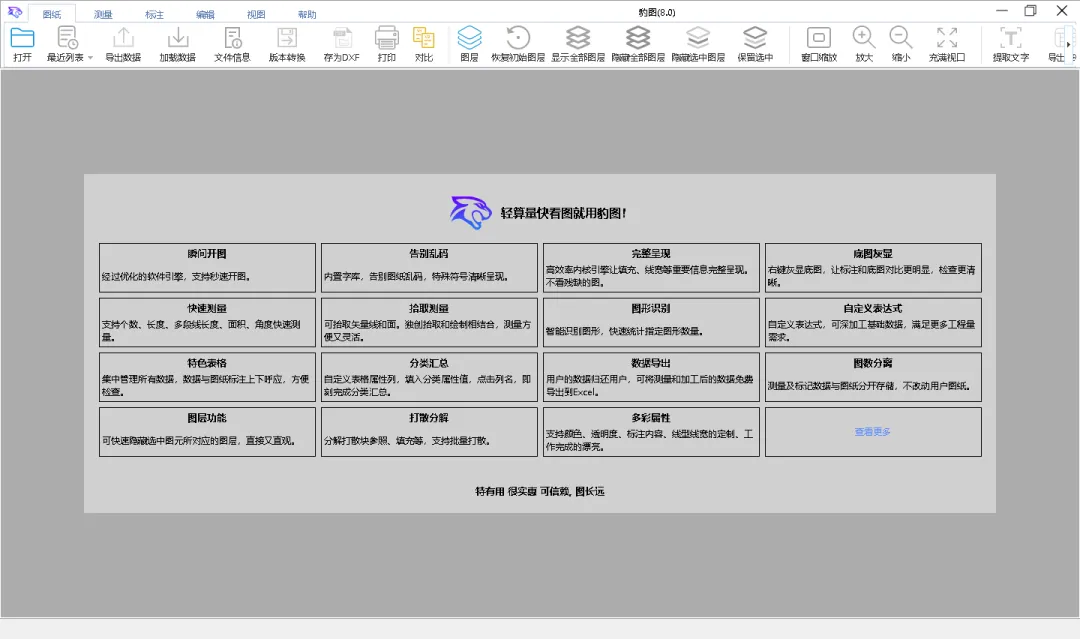The width and height of the screenshot is (1080, 639).
Task: Click the 导出数据 upload icon
Action: pyautogui.click(x=123, y=38)
